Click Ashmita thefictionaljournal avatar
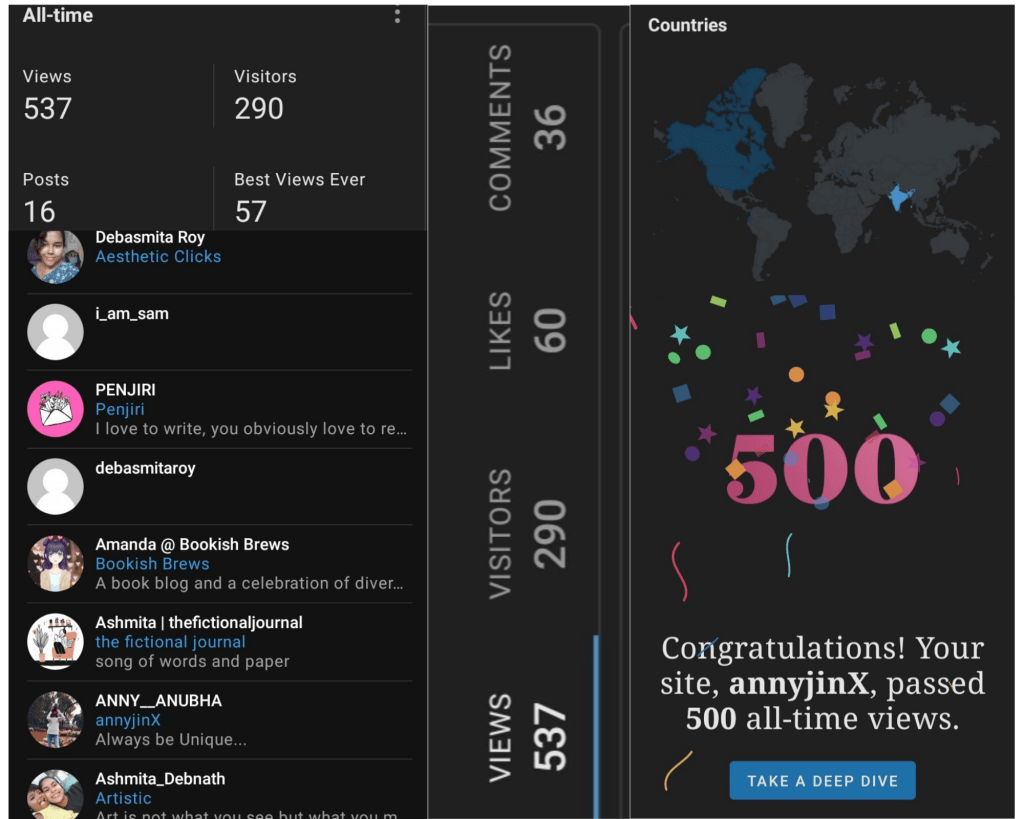Screen dimensions: 1024x819 point(55,641)
